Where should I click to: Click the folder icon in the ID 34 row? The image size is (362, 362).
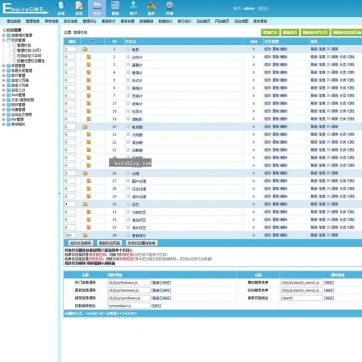85,235
